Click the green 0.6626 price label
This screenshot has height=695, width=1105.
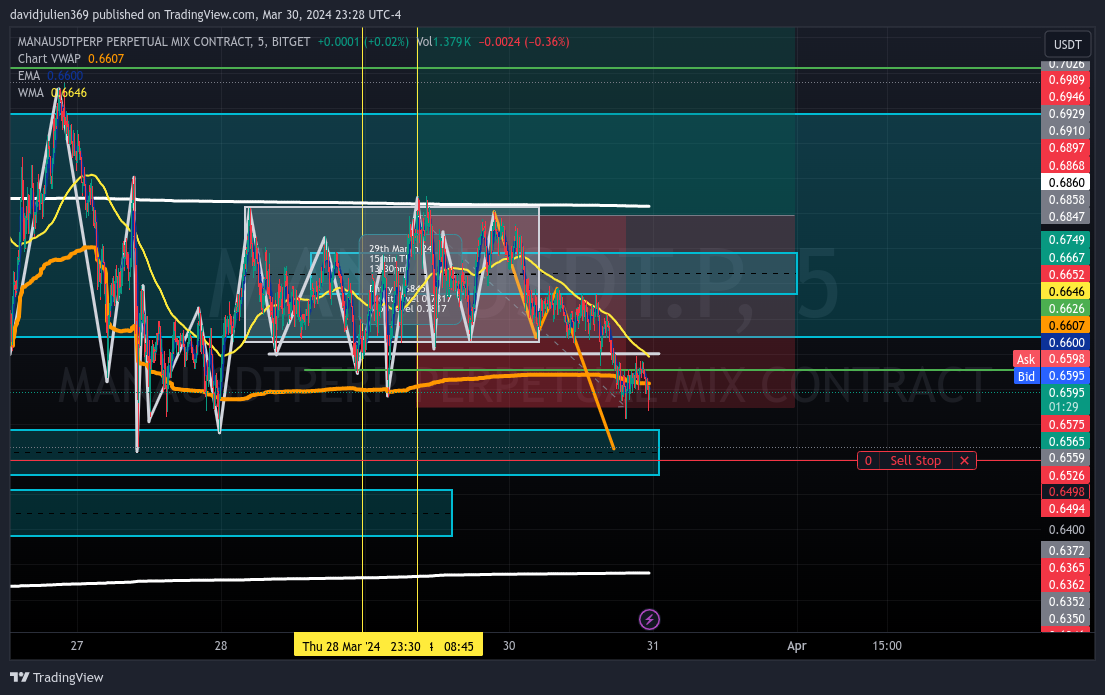pyautogui.click(x=1066, y=308)
